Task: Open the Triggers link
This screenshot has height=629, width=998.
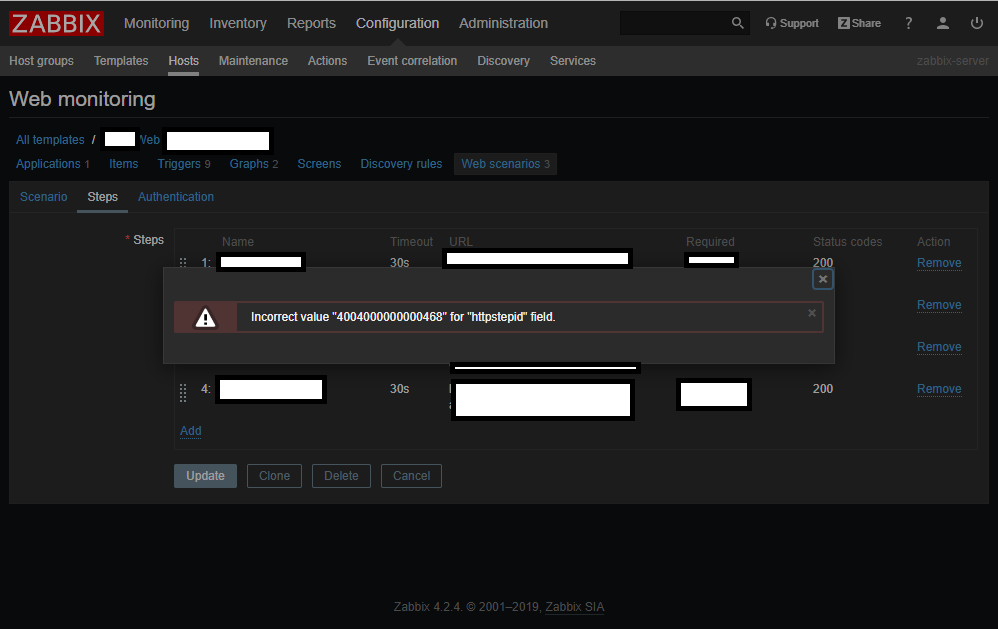Action: coord(179,164)
